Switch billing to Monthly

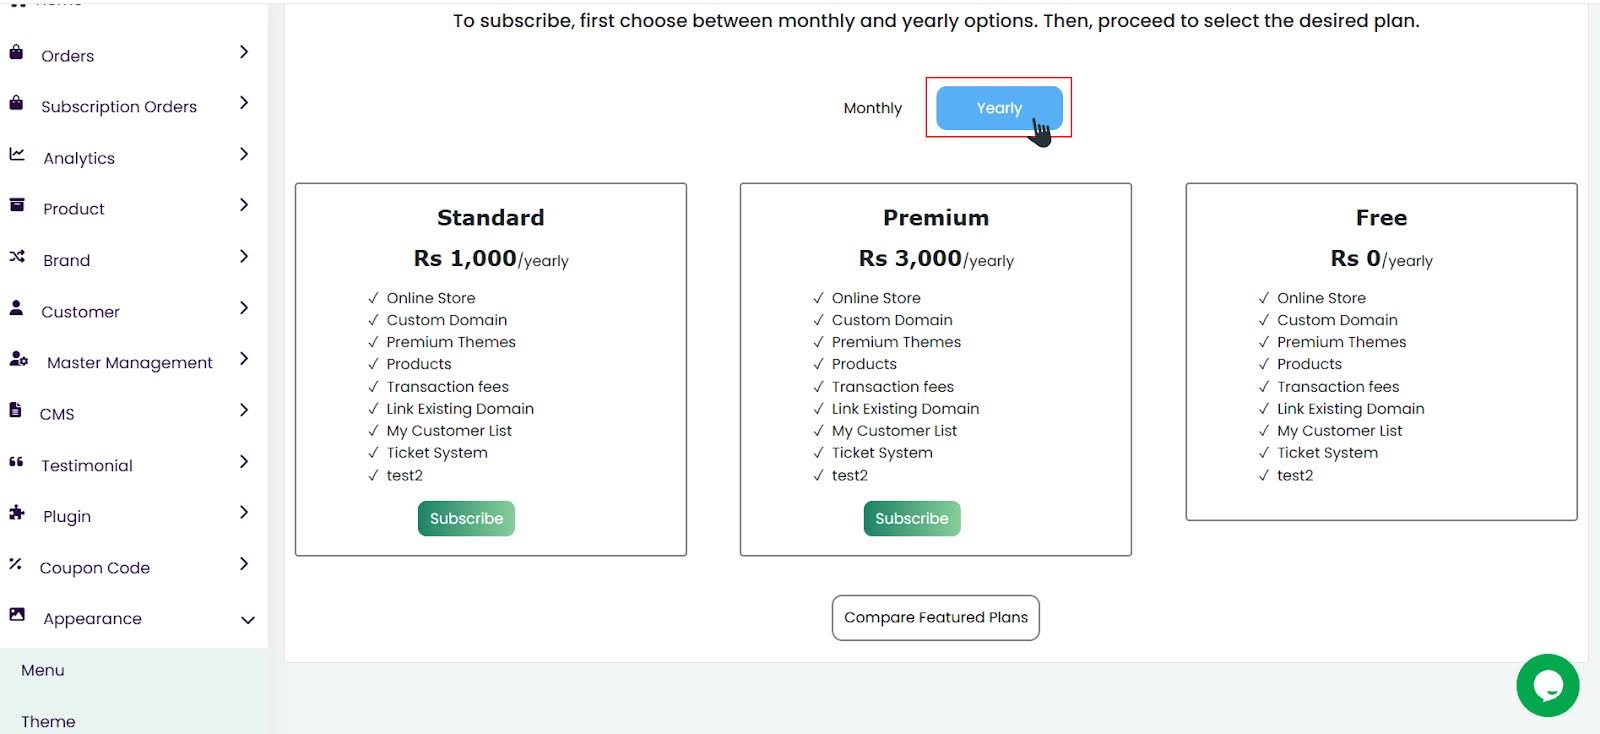click(871, 107)
